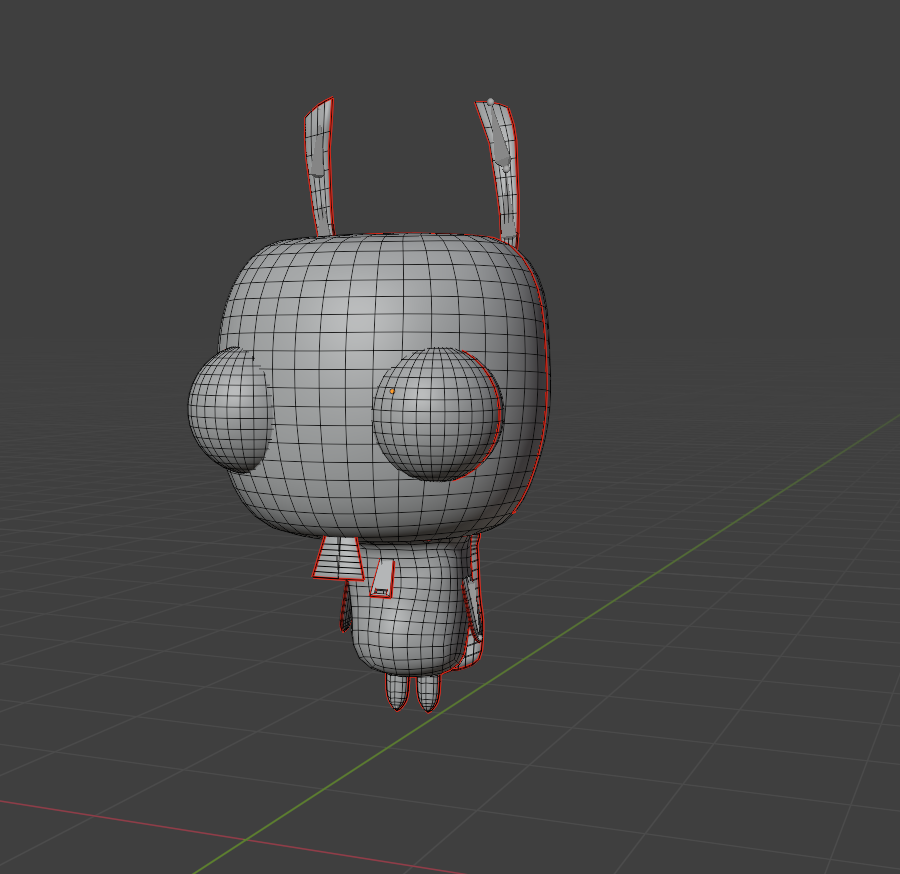This screenshot has width=900, height=874.
Task: Select the antenna without a ball tip
Action: [320, 167]
